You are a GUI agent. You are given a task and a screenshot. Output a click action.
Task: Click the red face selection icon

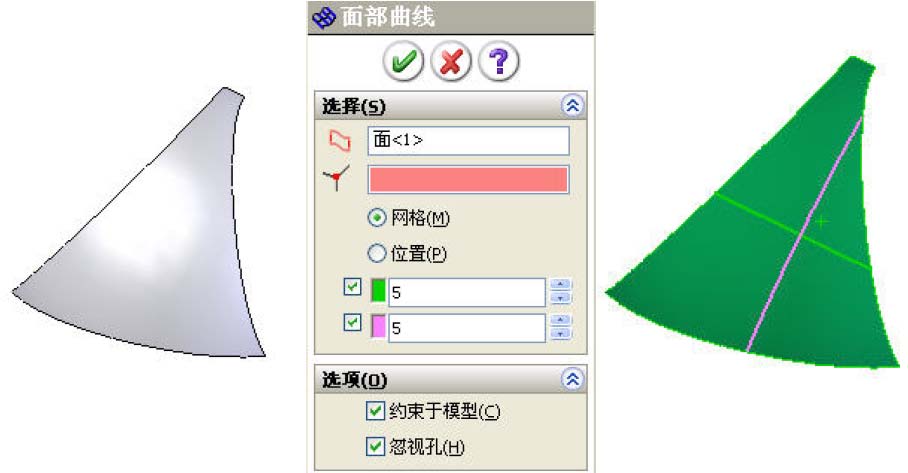[x=340, y=141]
